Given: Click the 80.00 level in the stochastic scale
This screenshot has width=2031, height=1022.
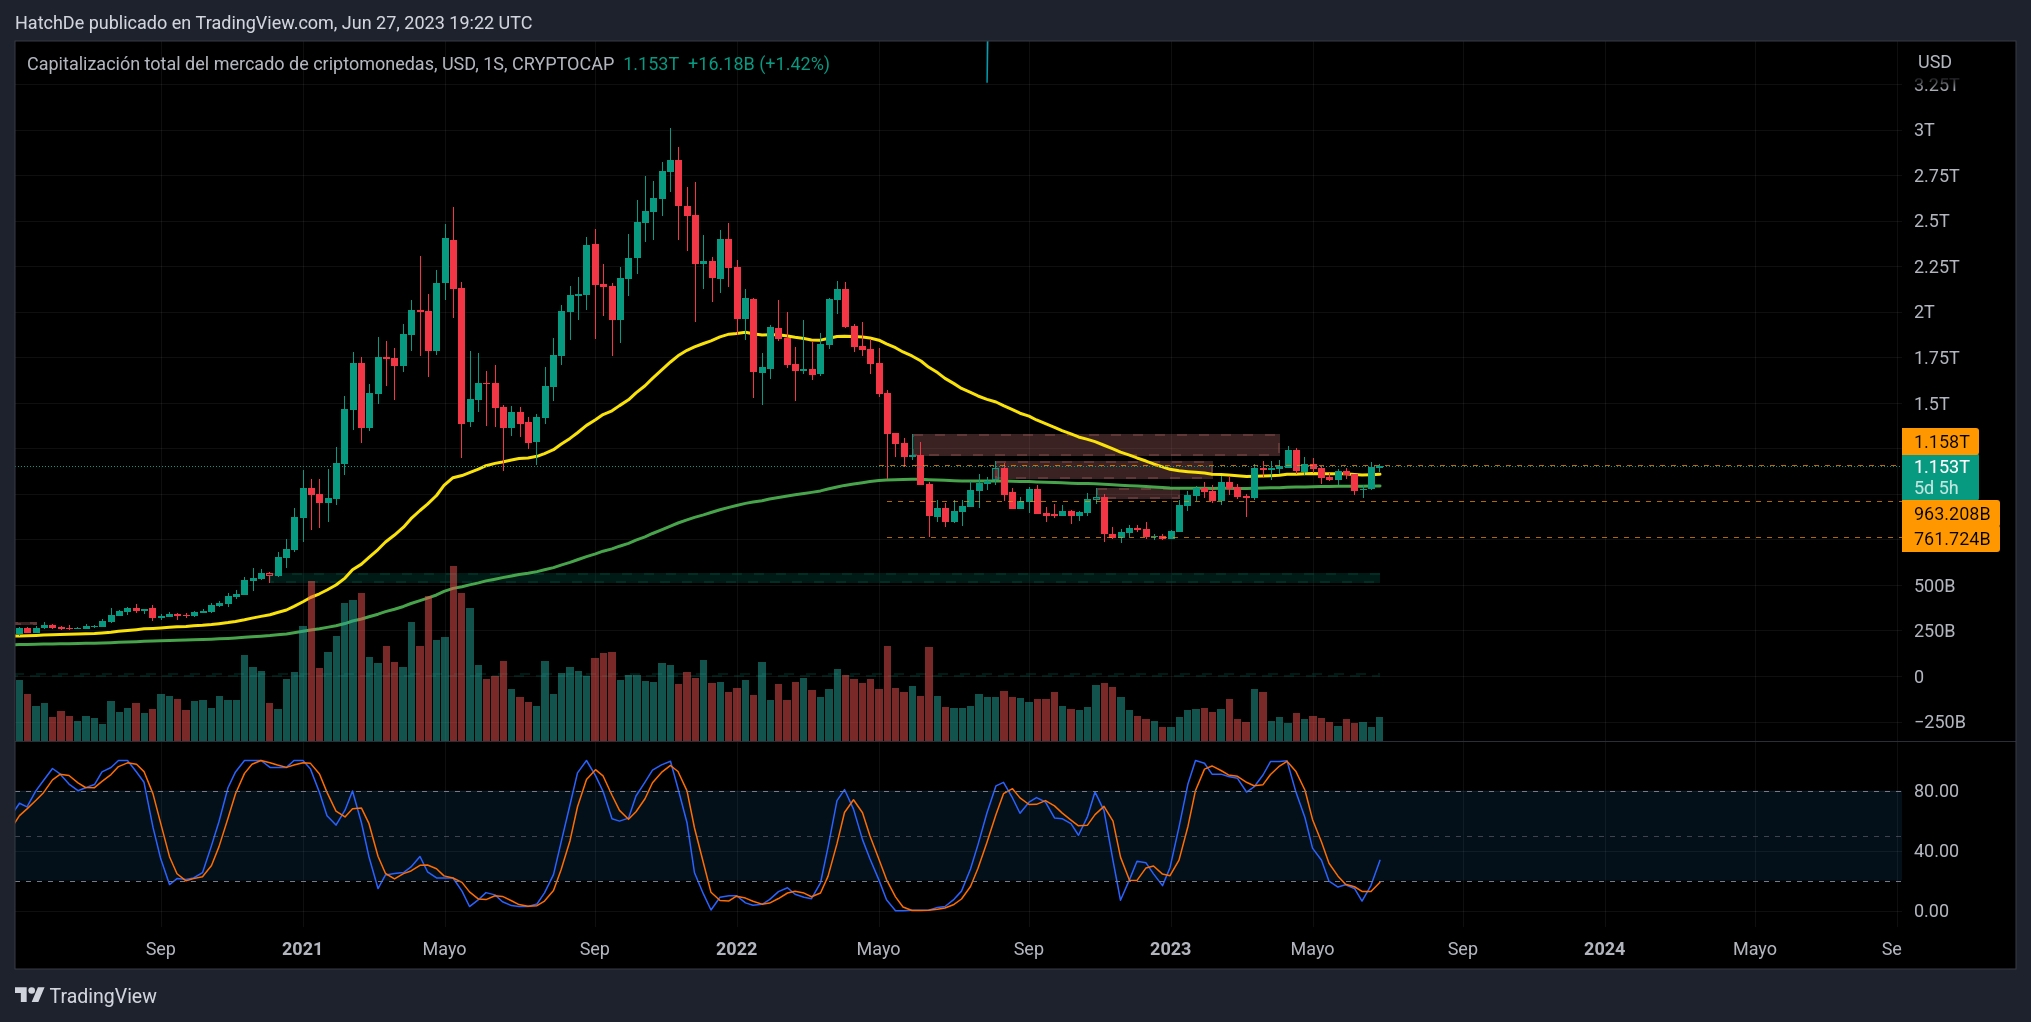Looking at the screenshot, I should point(1936,791).
